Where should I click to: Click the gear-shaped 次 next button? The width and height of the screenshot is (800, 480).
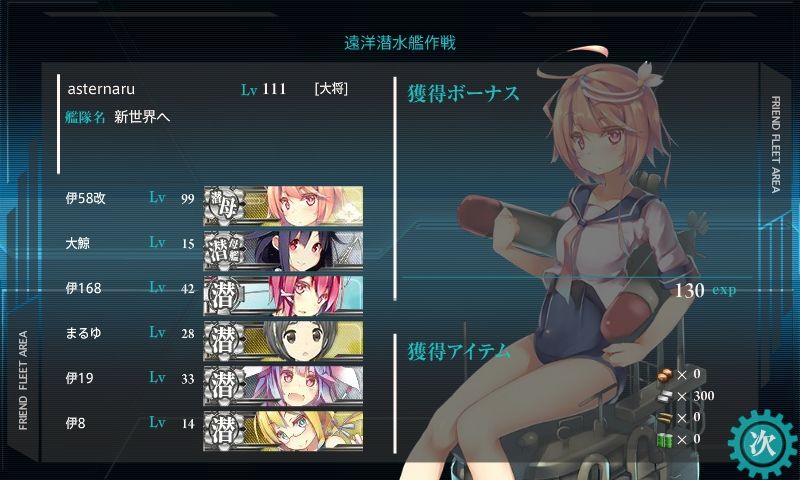(x=762, y=443)
